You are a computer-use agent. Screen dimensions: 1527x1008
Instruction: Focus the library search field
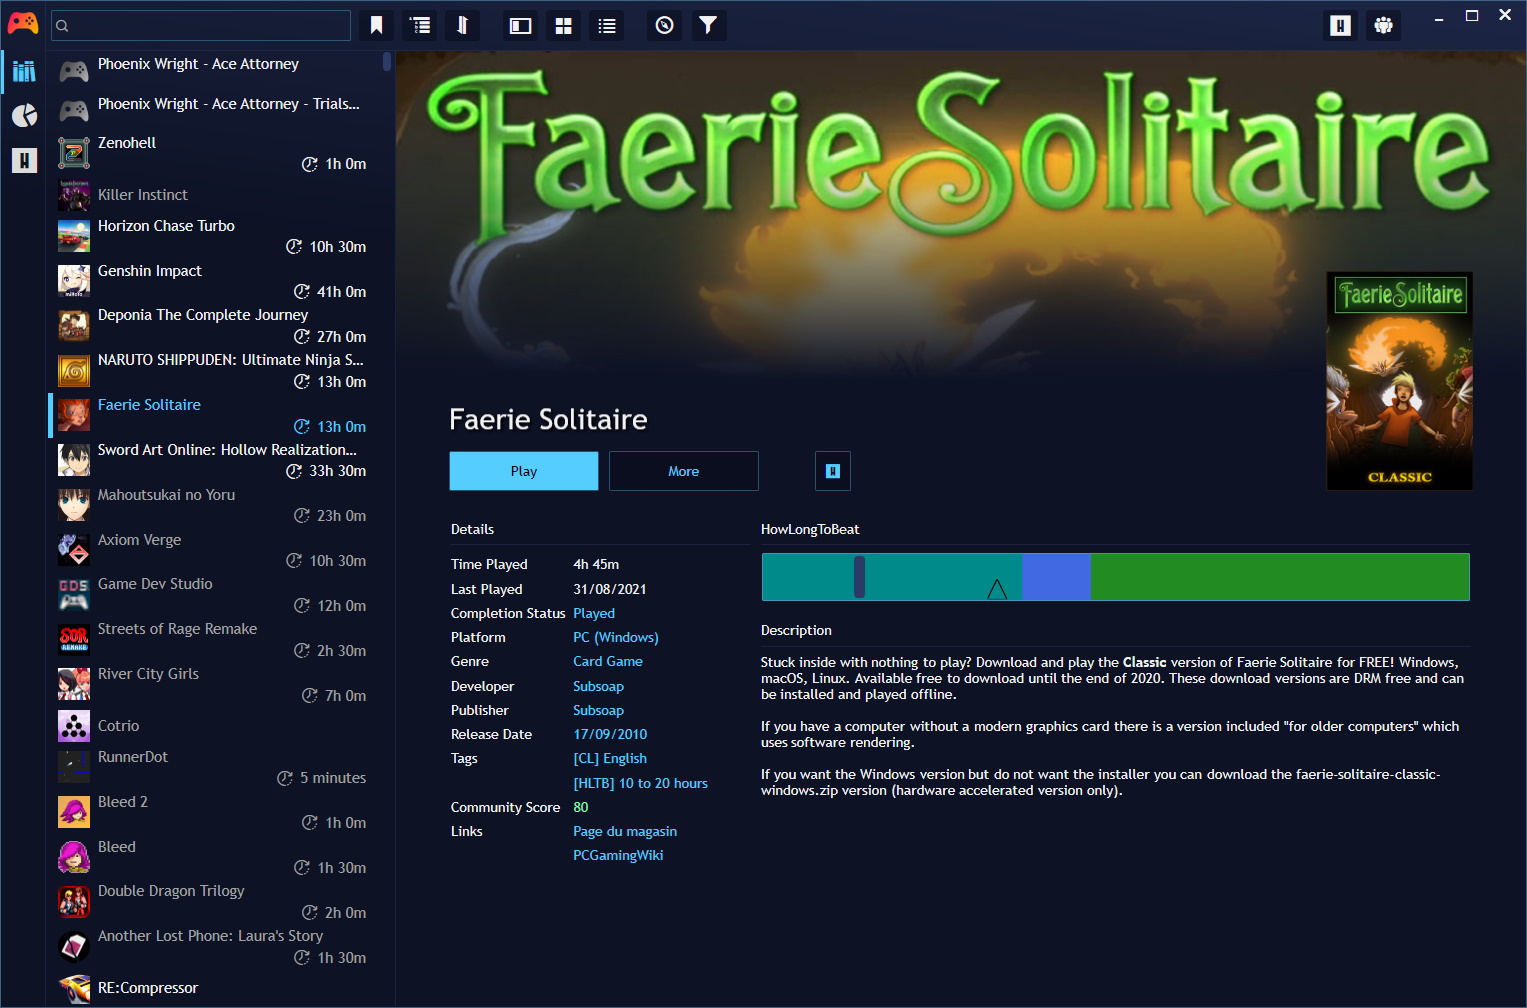coord(201,26)
